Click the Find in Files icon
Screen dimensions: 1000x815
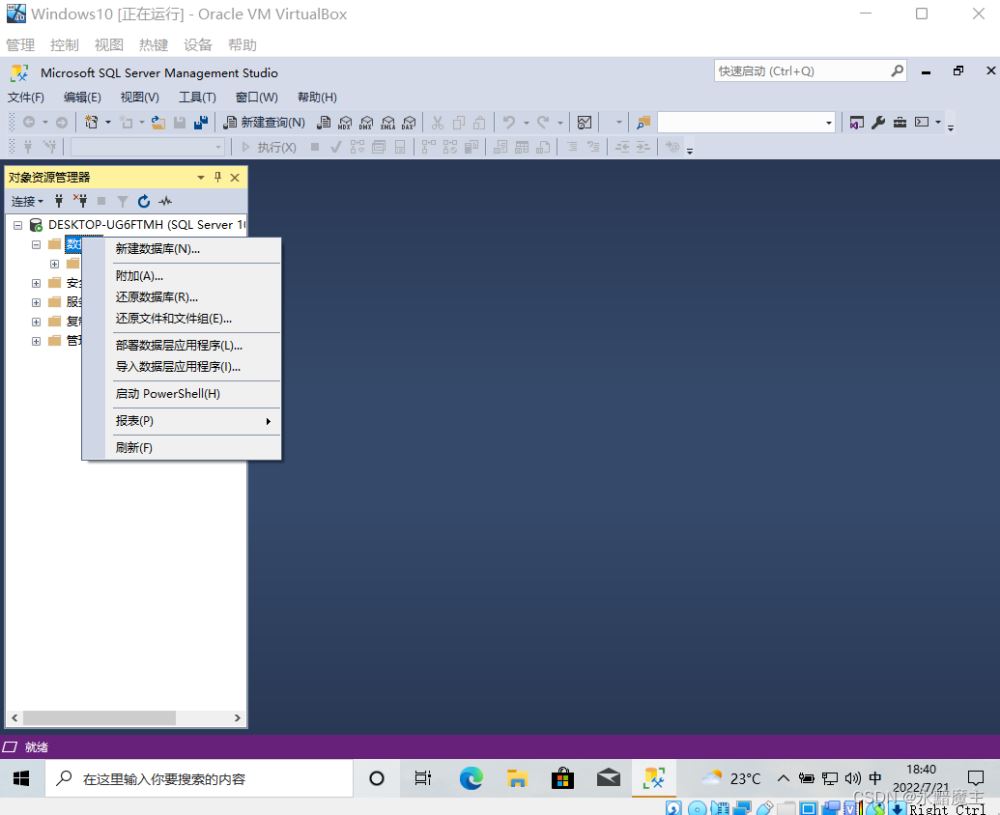(643, 122)
